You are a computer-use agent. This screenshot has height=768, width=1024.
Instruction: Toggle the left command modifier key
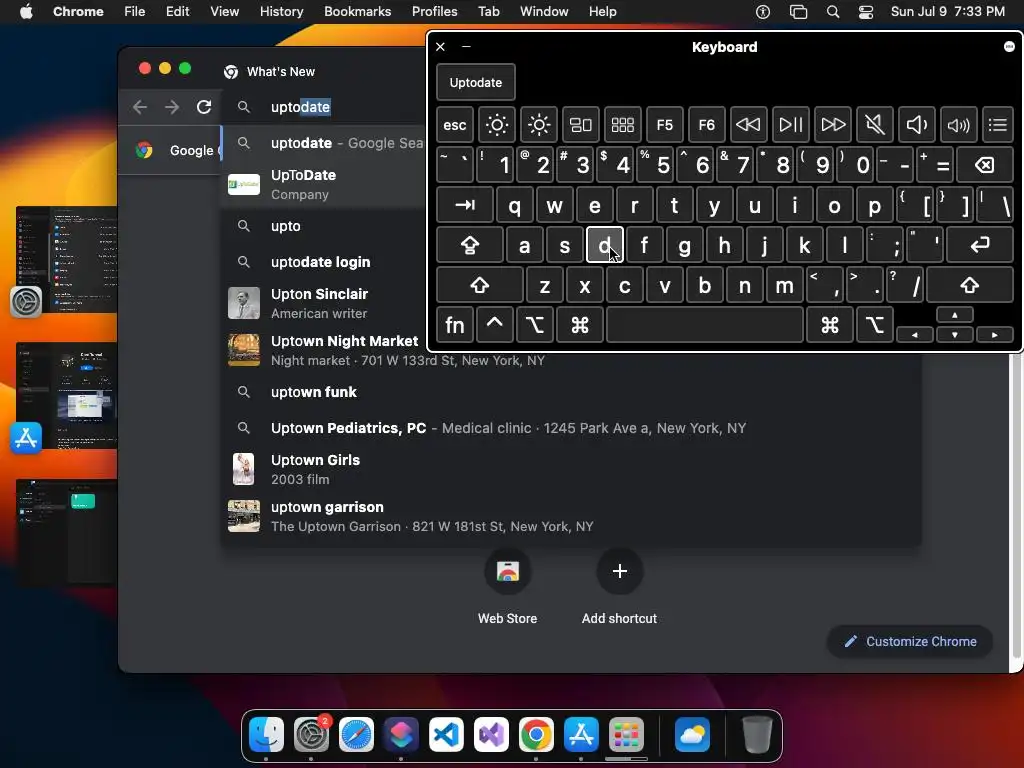(580, 325)
